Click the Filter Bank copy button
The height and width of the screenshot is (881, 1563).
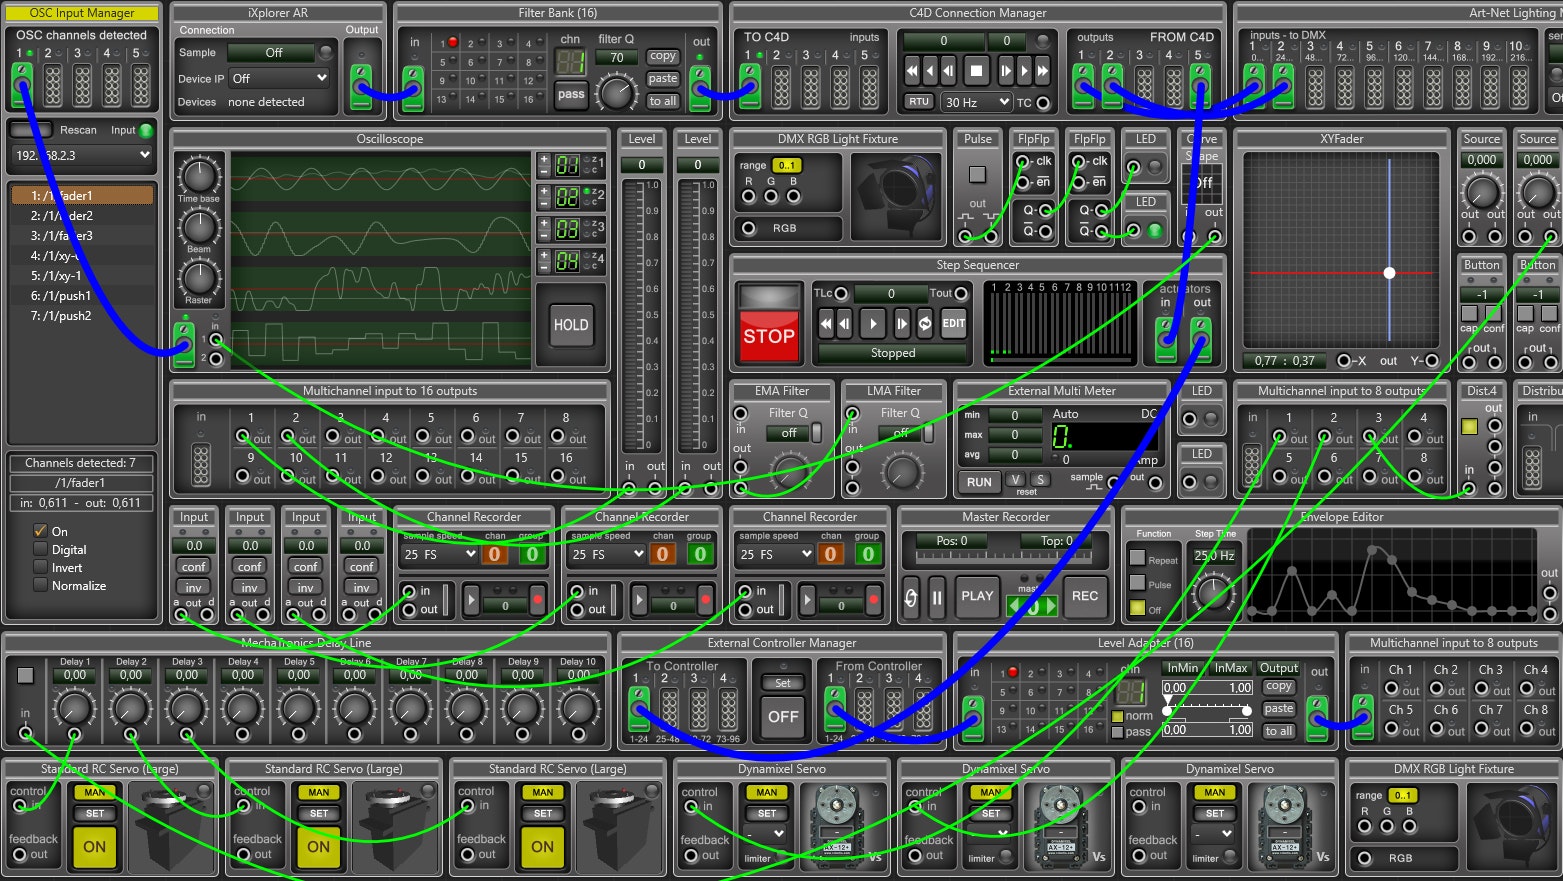coord(663,57)
